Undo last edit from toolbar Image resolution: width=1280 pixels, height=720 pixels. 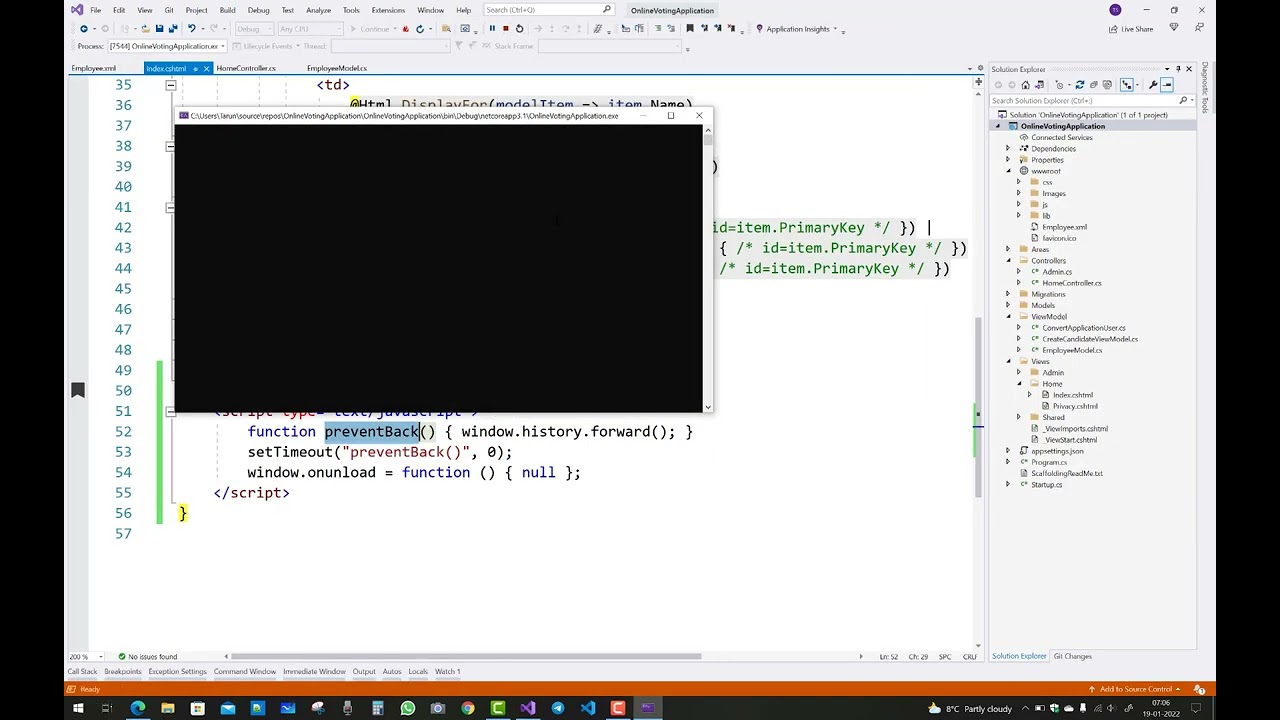tap(192, 29)
